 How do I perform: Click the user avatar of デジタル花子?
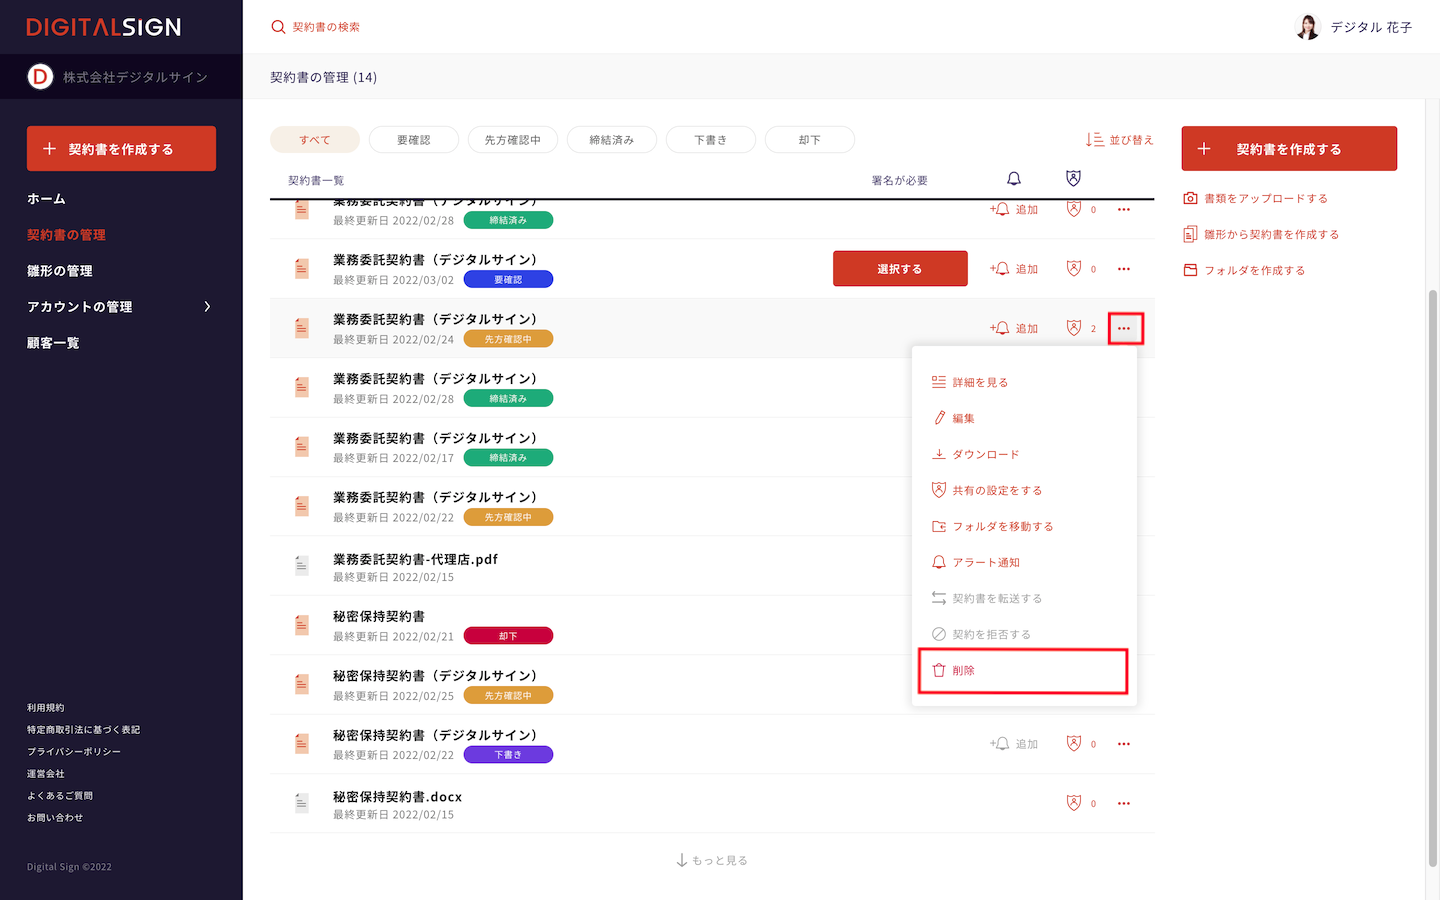click(x=1307, y=27)
